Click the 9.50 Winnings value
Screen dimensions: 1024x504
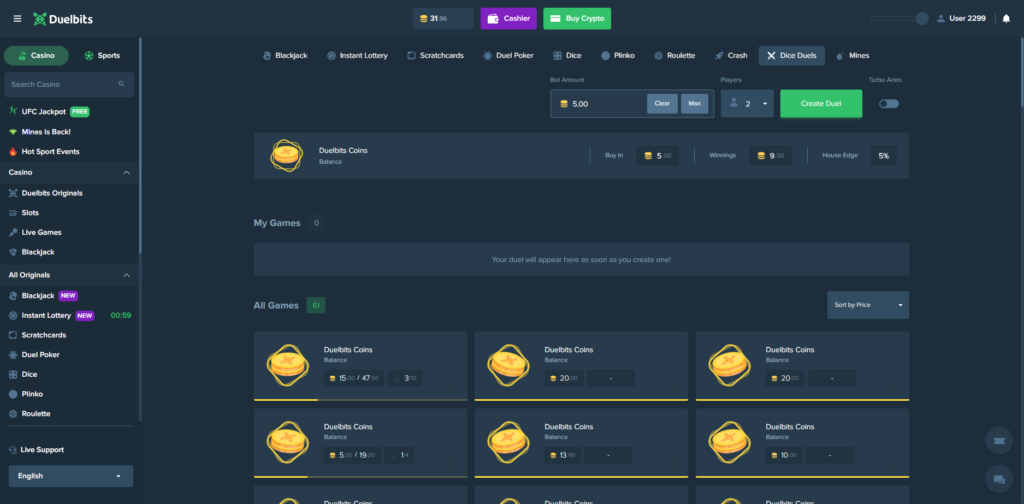tap(771, 155)
